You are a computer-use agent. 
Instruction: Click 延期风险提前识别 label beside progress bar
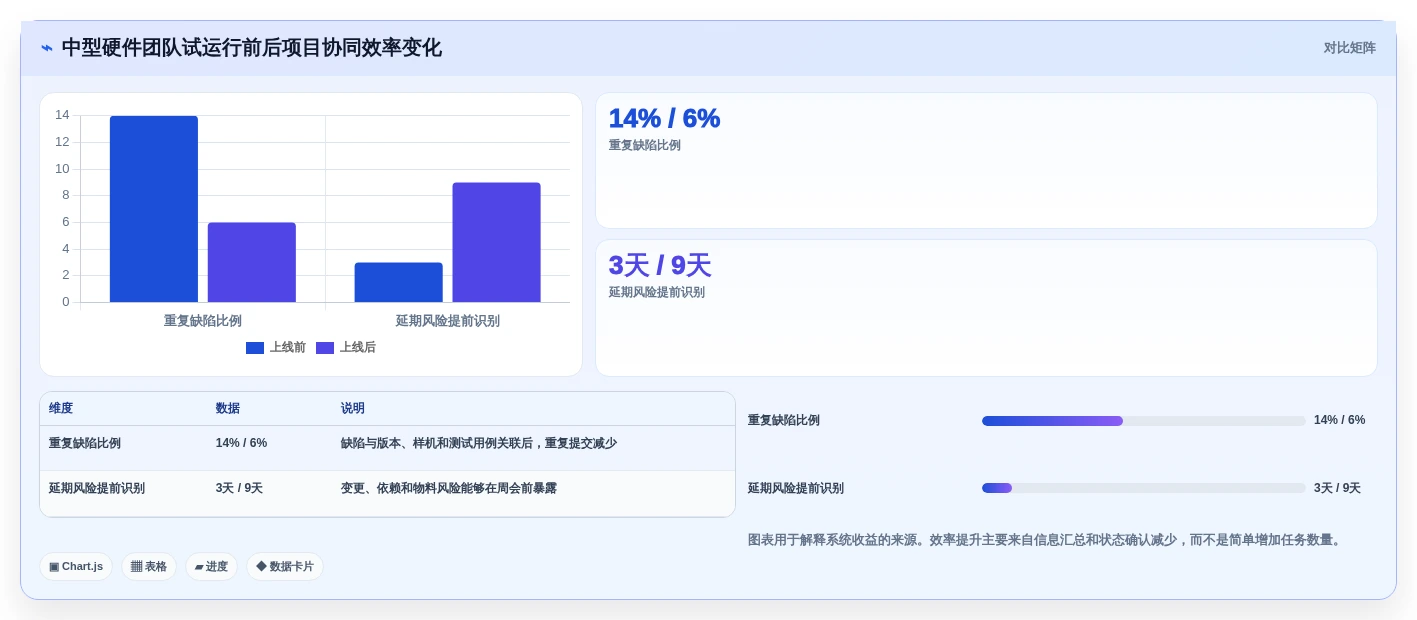click(x=796, y=488)
